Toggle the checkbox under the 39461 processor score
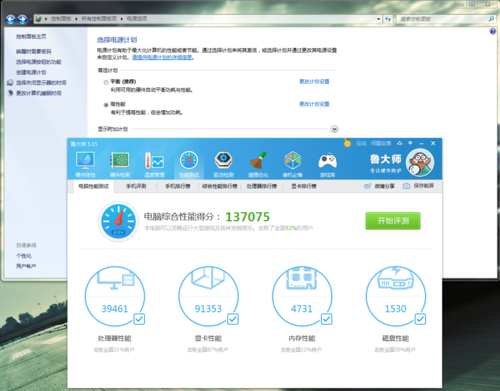 (x=139, y=319)
